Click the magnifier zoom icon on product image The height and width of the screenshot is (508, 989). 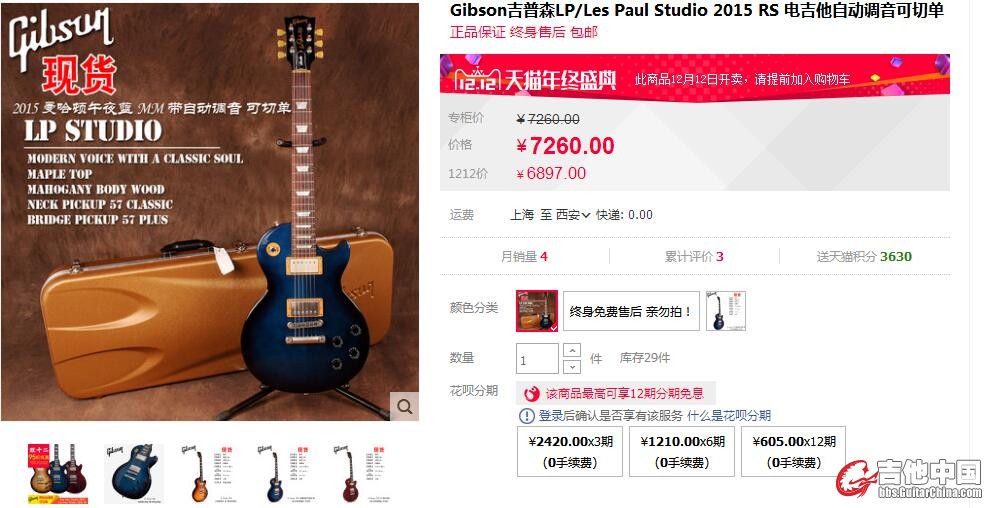pyautogui.click(x=404, y=406)
